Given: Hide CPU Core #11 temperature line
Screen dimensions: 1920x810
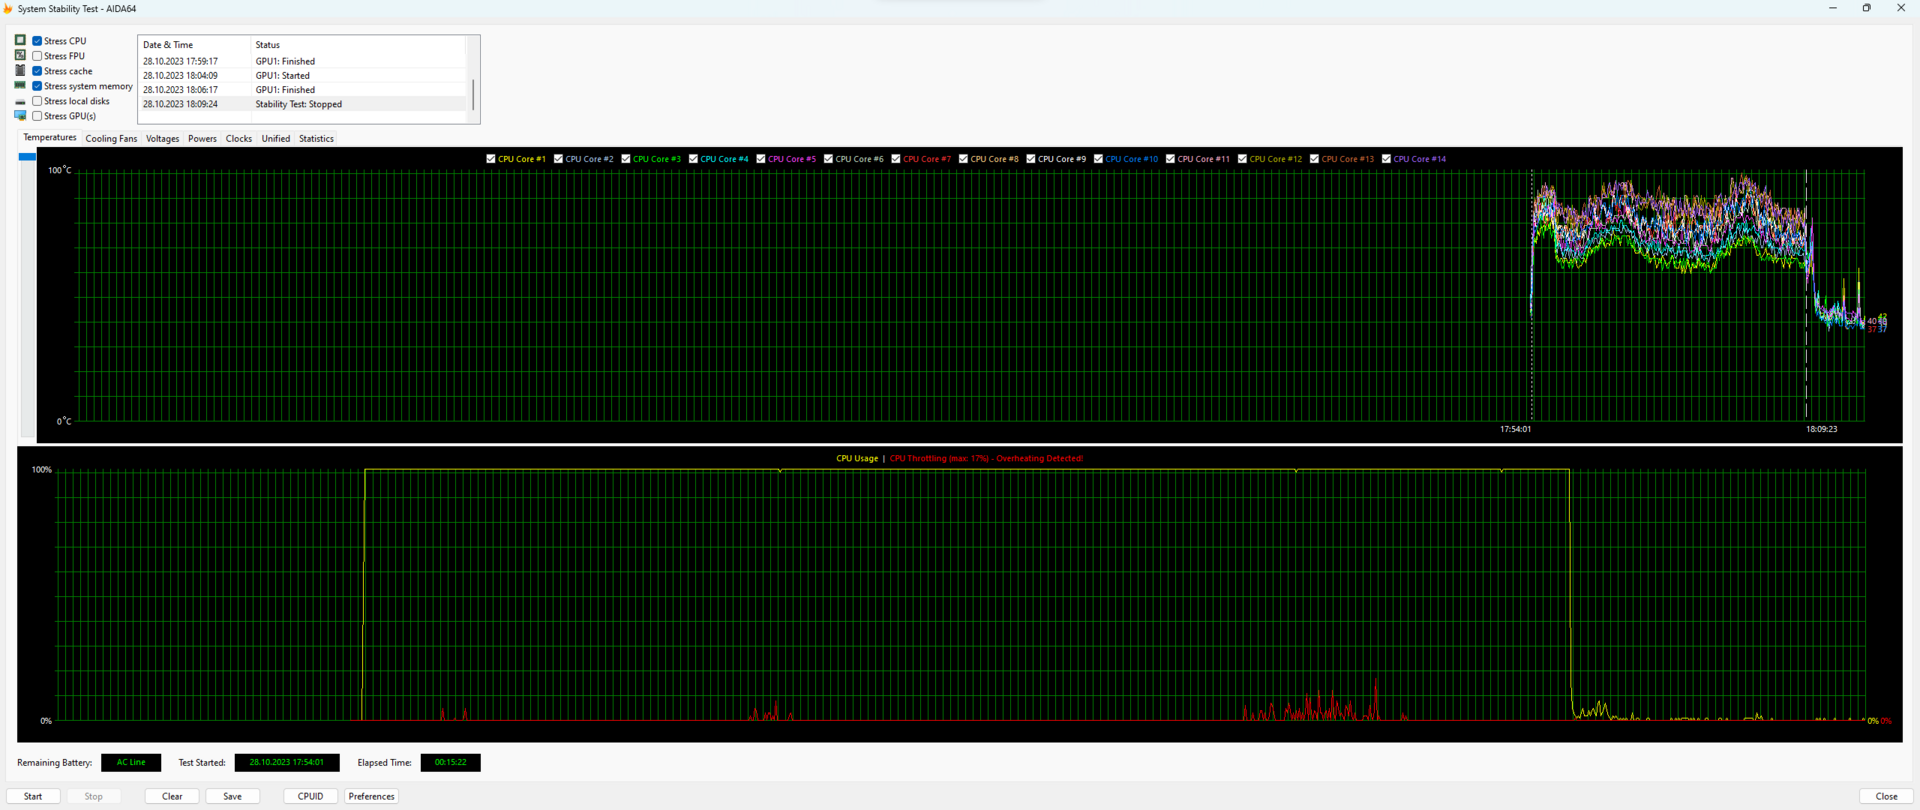Looking at the screenshot, I should click(1170, 159).
